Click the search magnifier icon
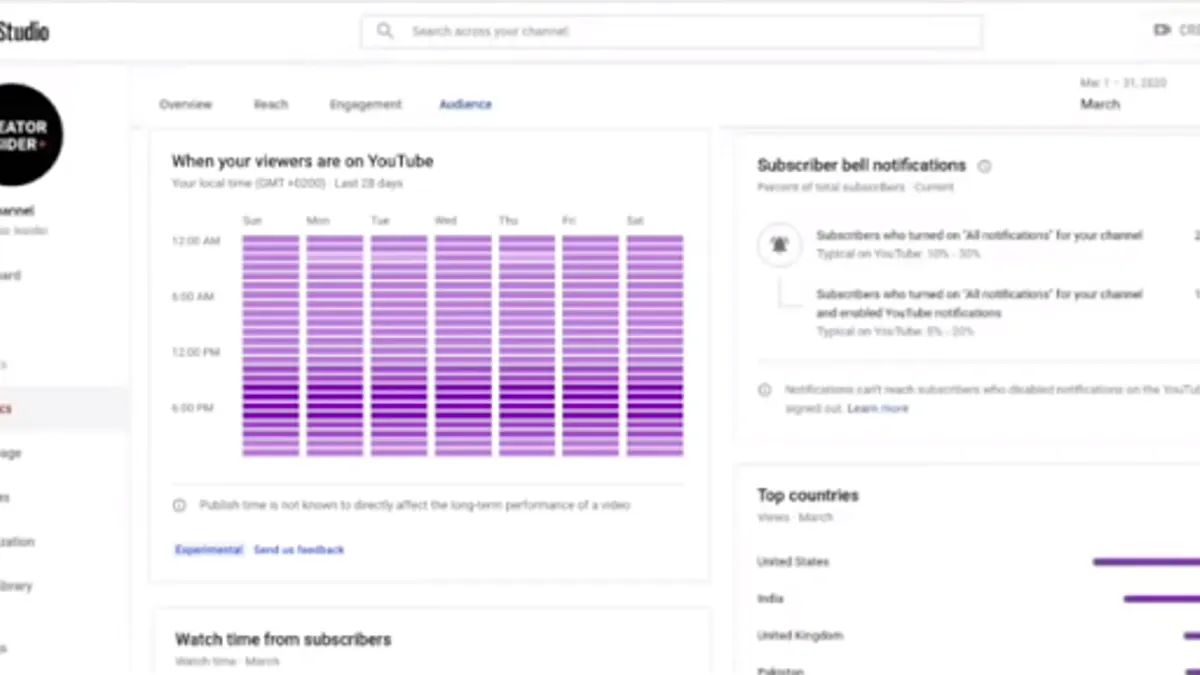The width and height of the screenshot is (1200, 675). click(385, 31)
